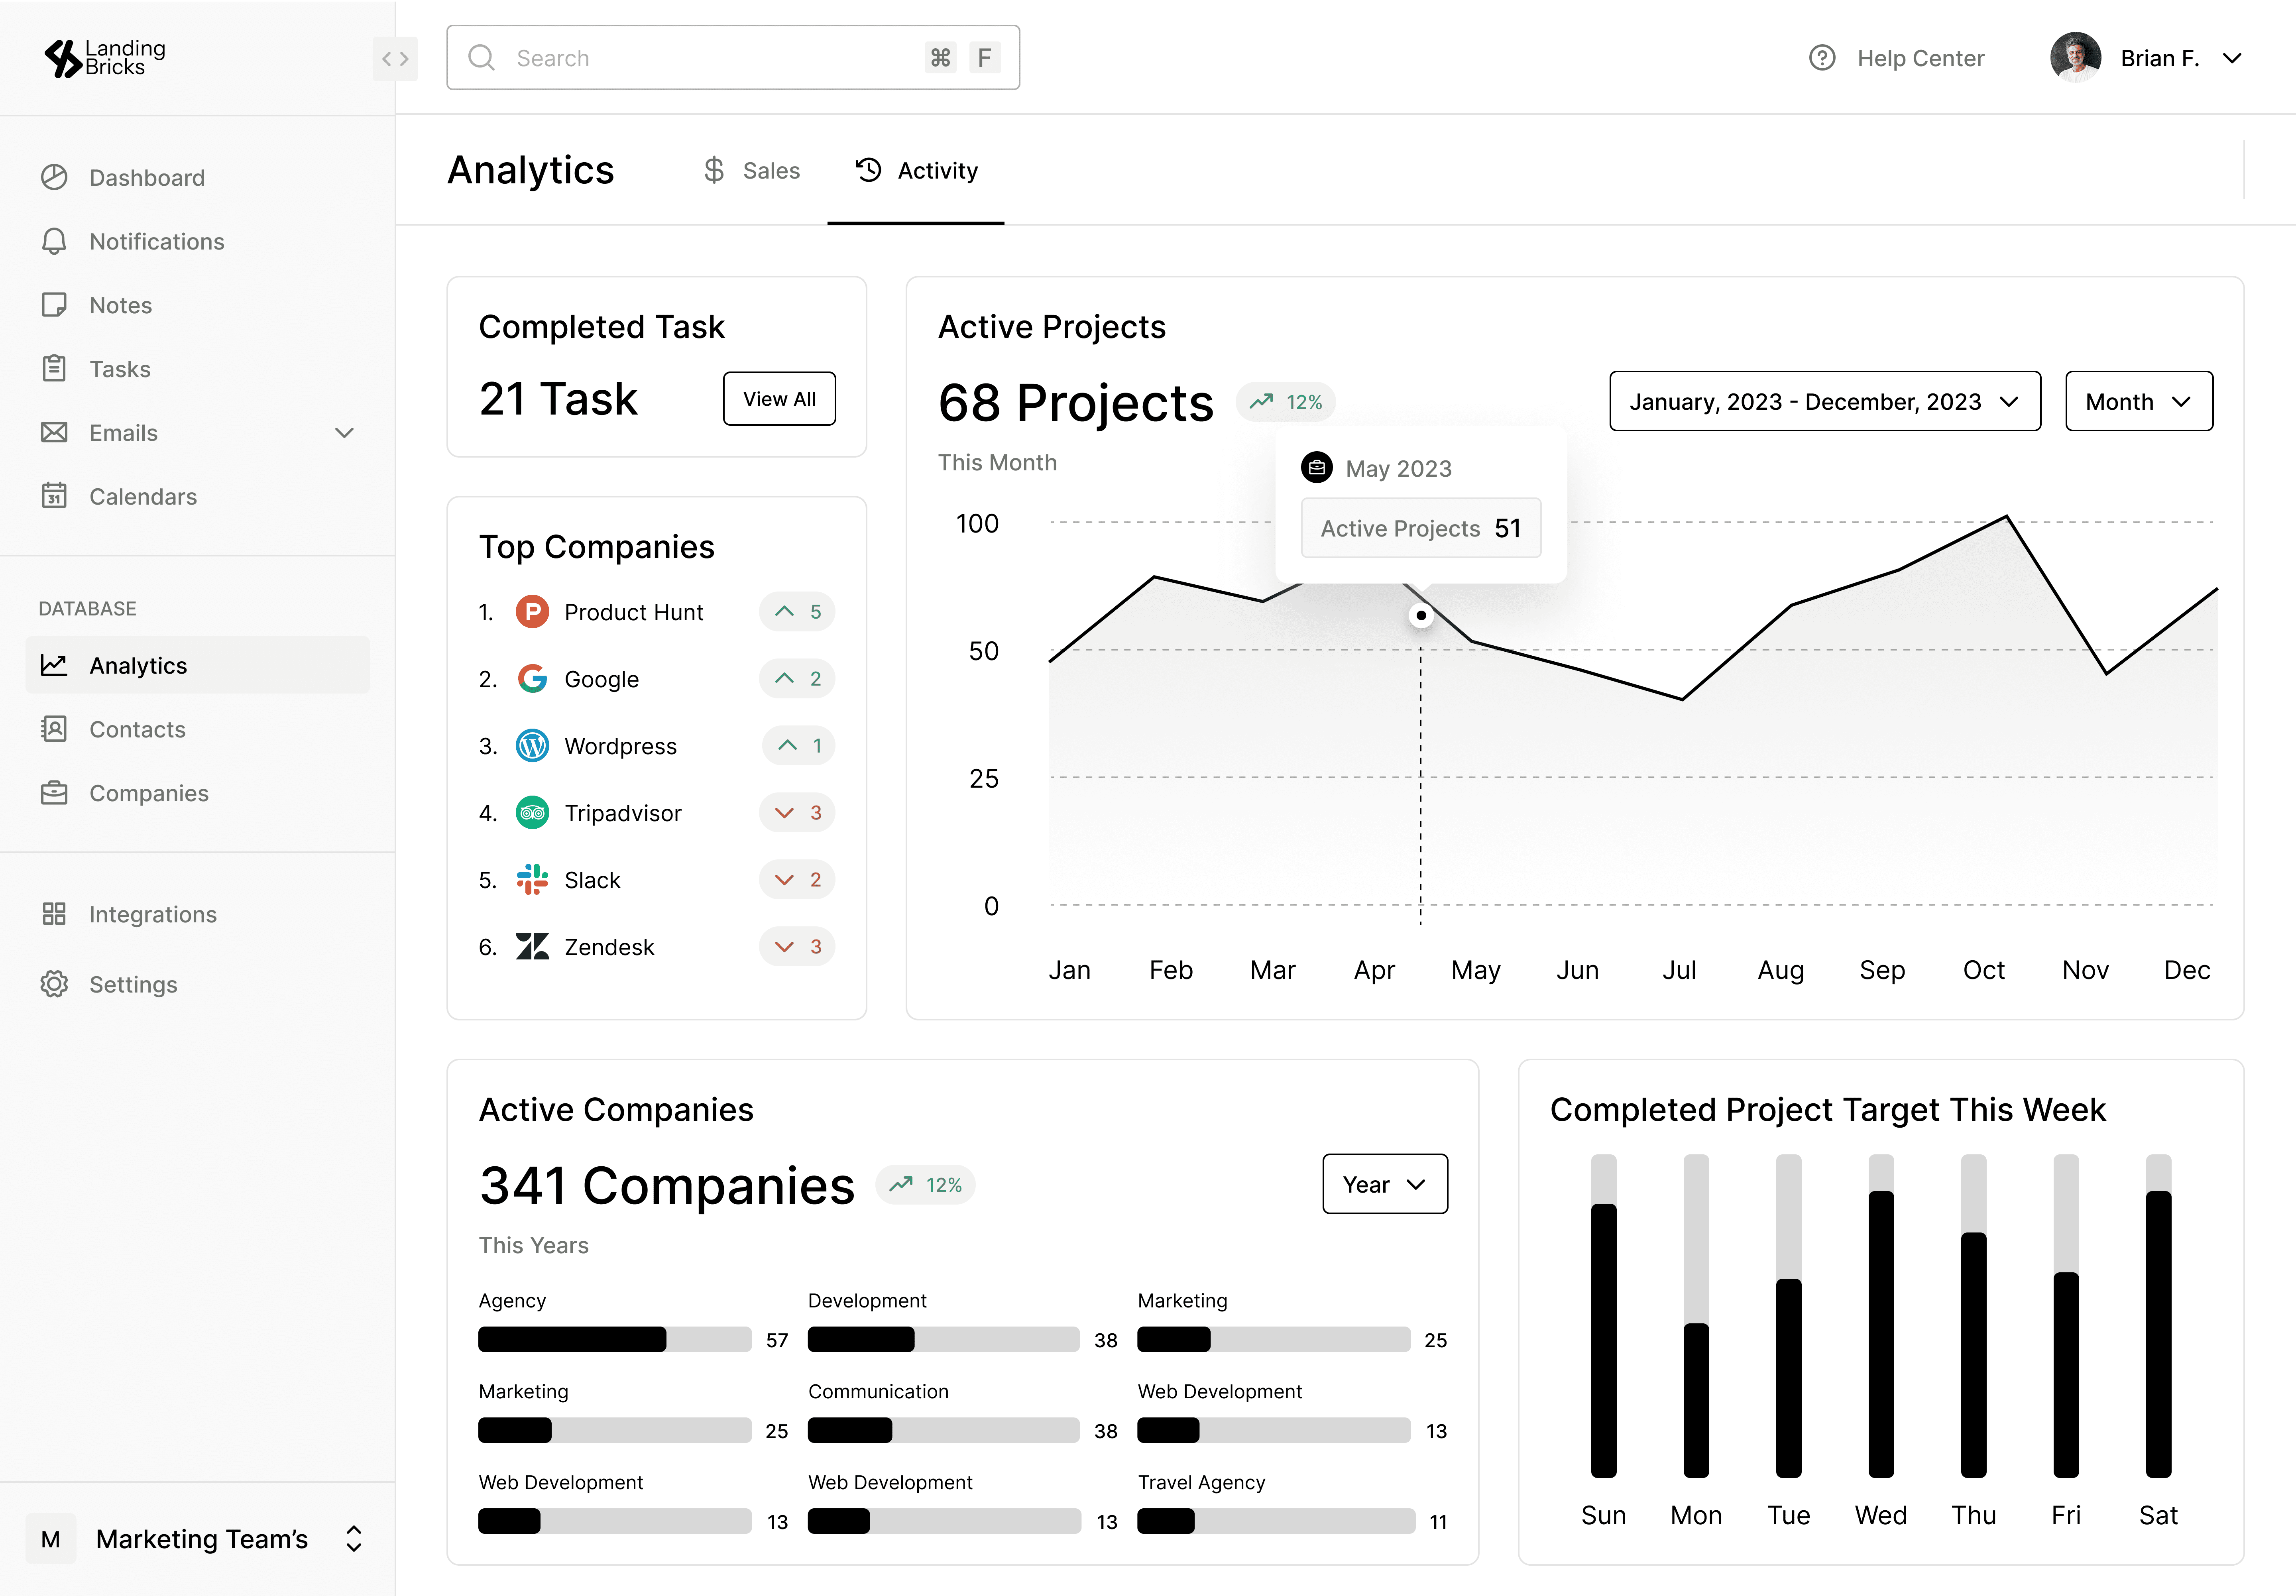Click the Zendesk company name
Screen dimensions: 2296x1596
click(609, 947)
